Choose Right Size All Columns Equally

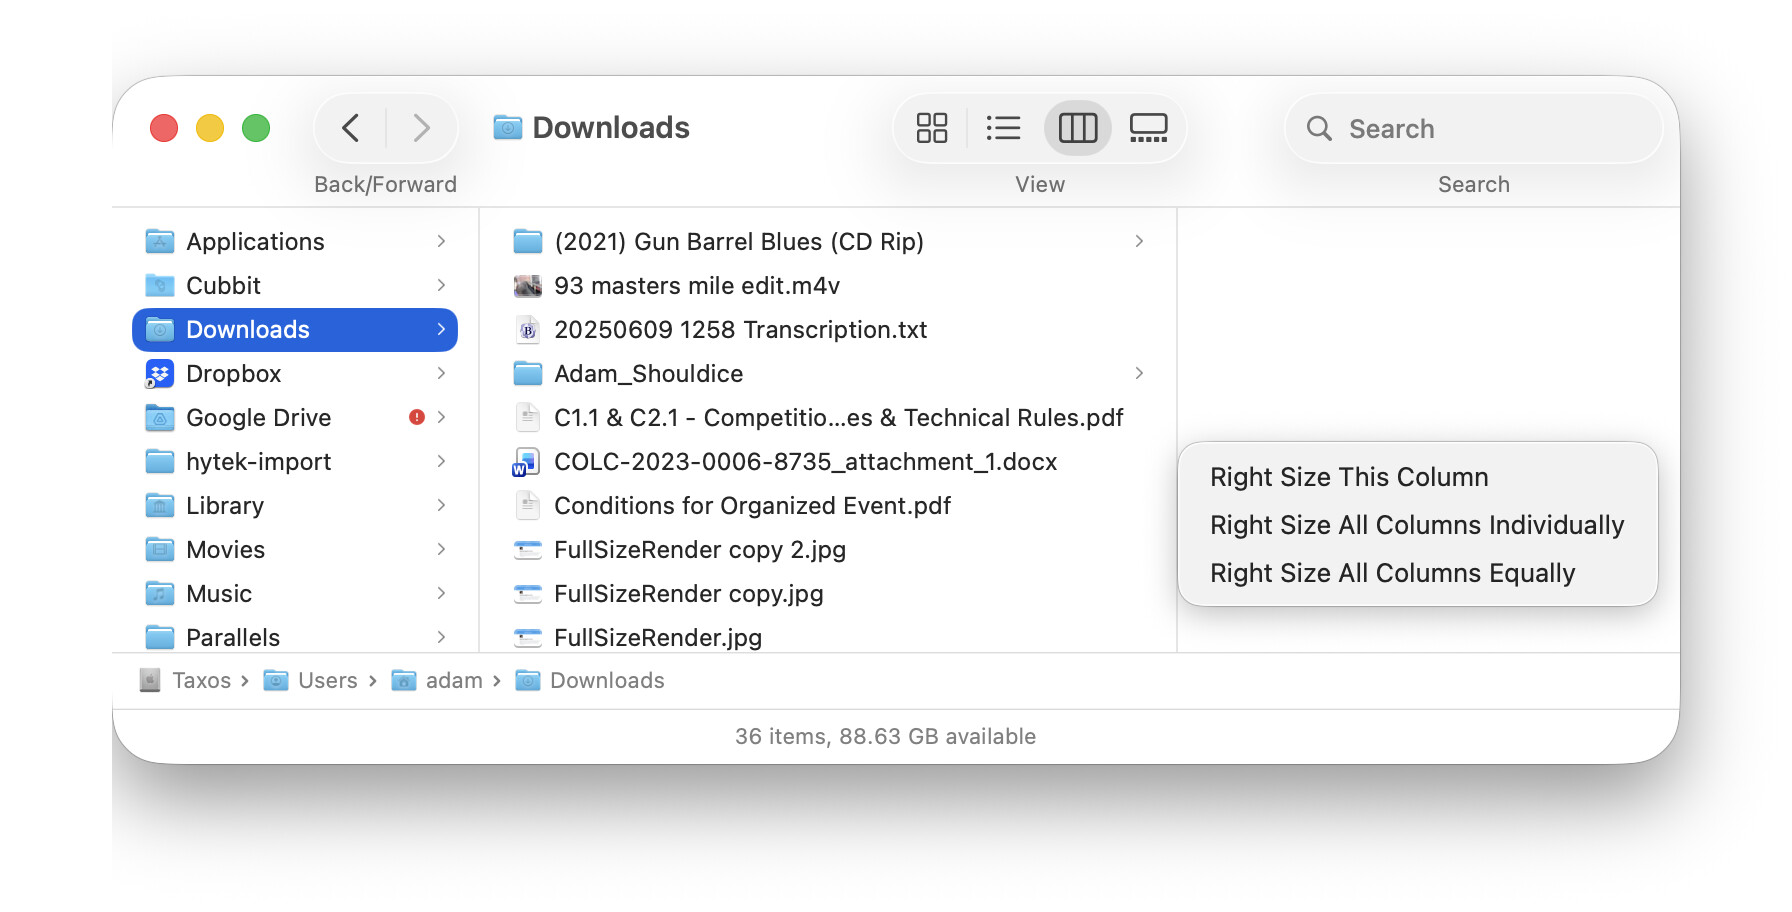click(1392, 573)
